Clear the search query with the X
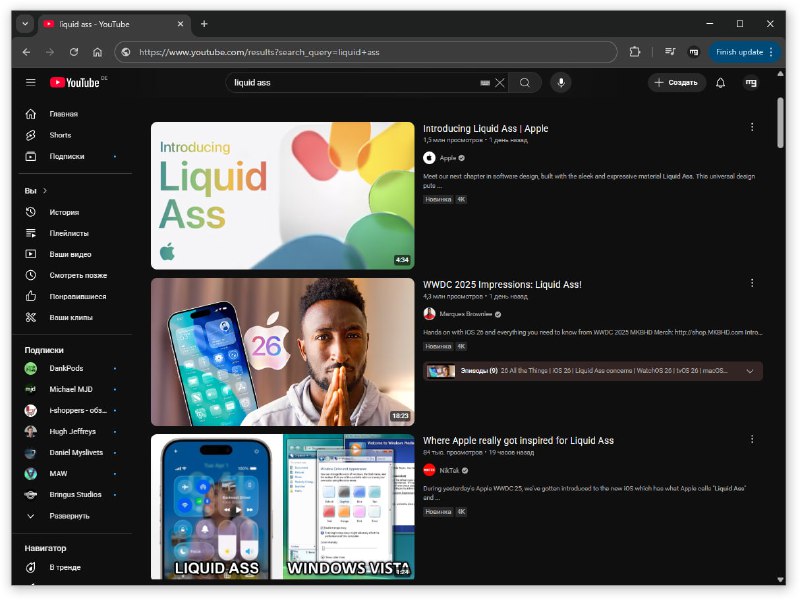The height and width of the screenshot is (600, 800). [x=500, y=83]
